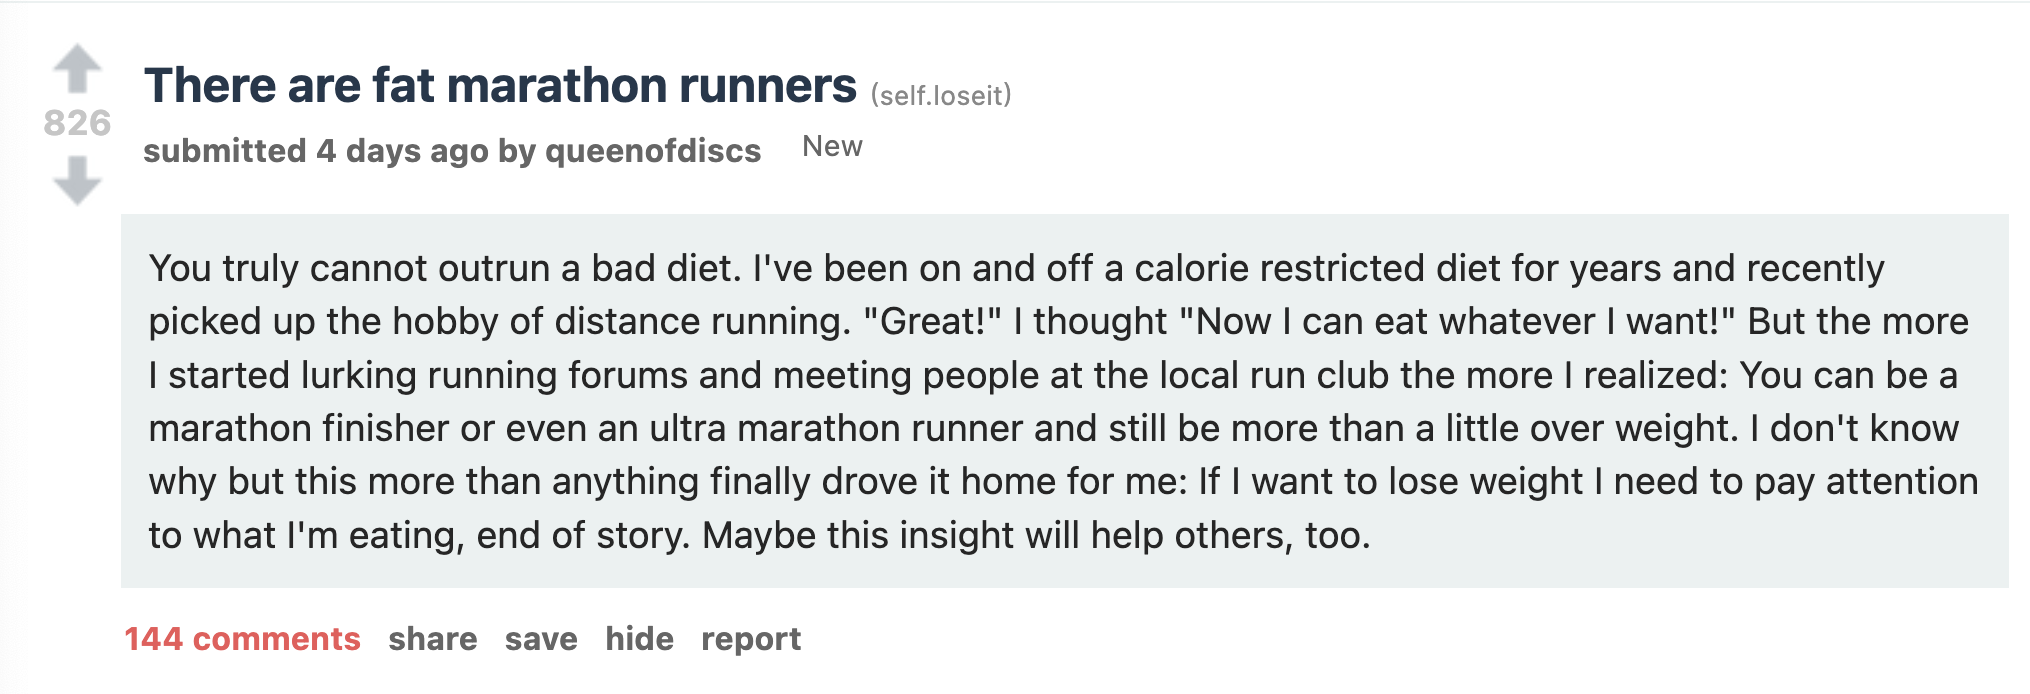Viewport: 2030px width, 694px height.
Task: Open the 'There are fat marathon runners' title
Action: tap(500, 86)
